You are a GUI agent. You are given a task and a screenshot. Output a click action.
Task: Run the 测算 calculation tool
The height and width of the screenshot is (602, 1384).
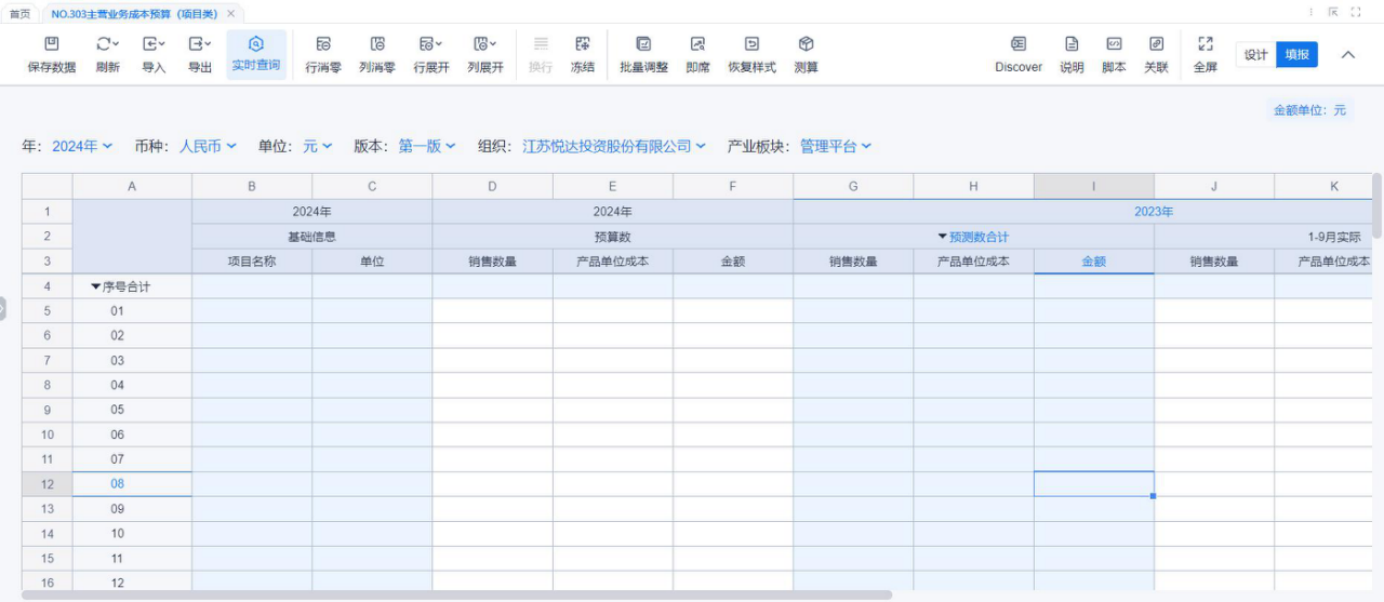click(806, 45)
